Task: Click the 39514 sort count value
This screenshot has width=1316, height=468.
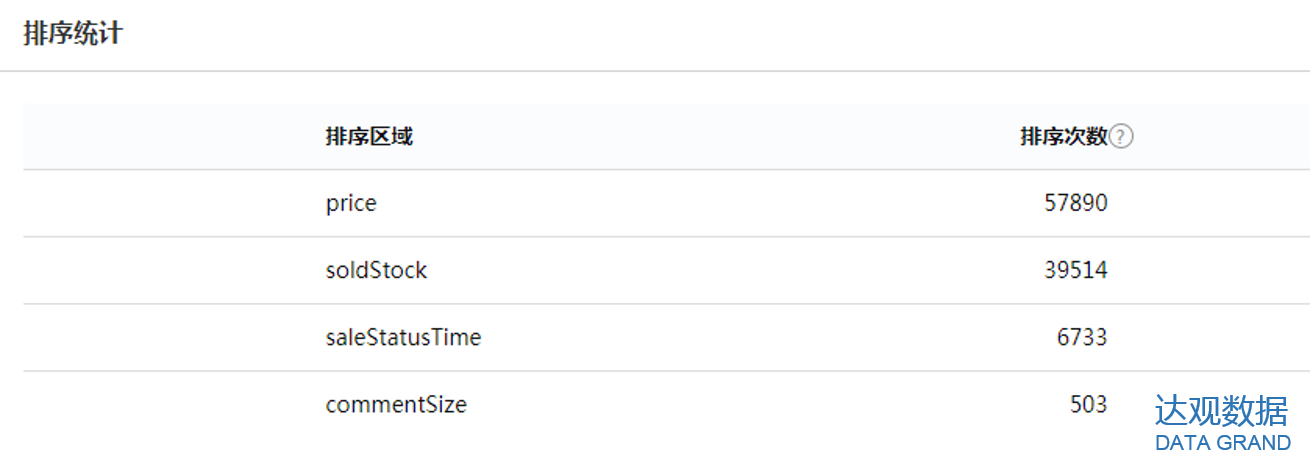Action: 1075,271
